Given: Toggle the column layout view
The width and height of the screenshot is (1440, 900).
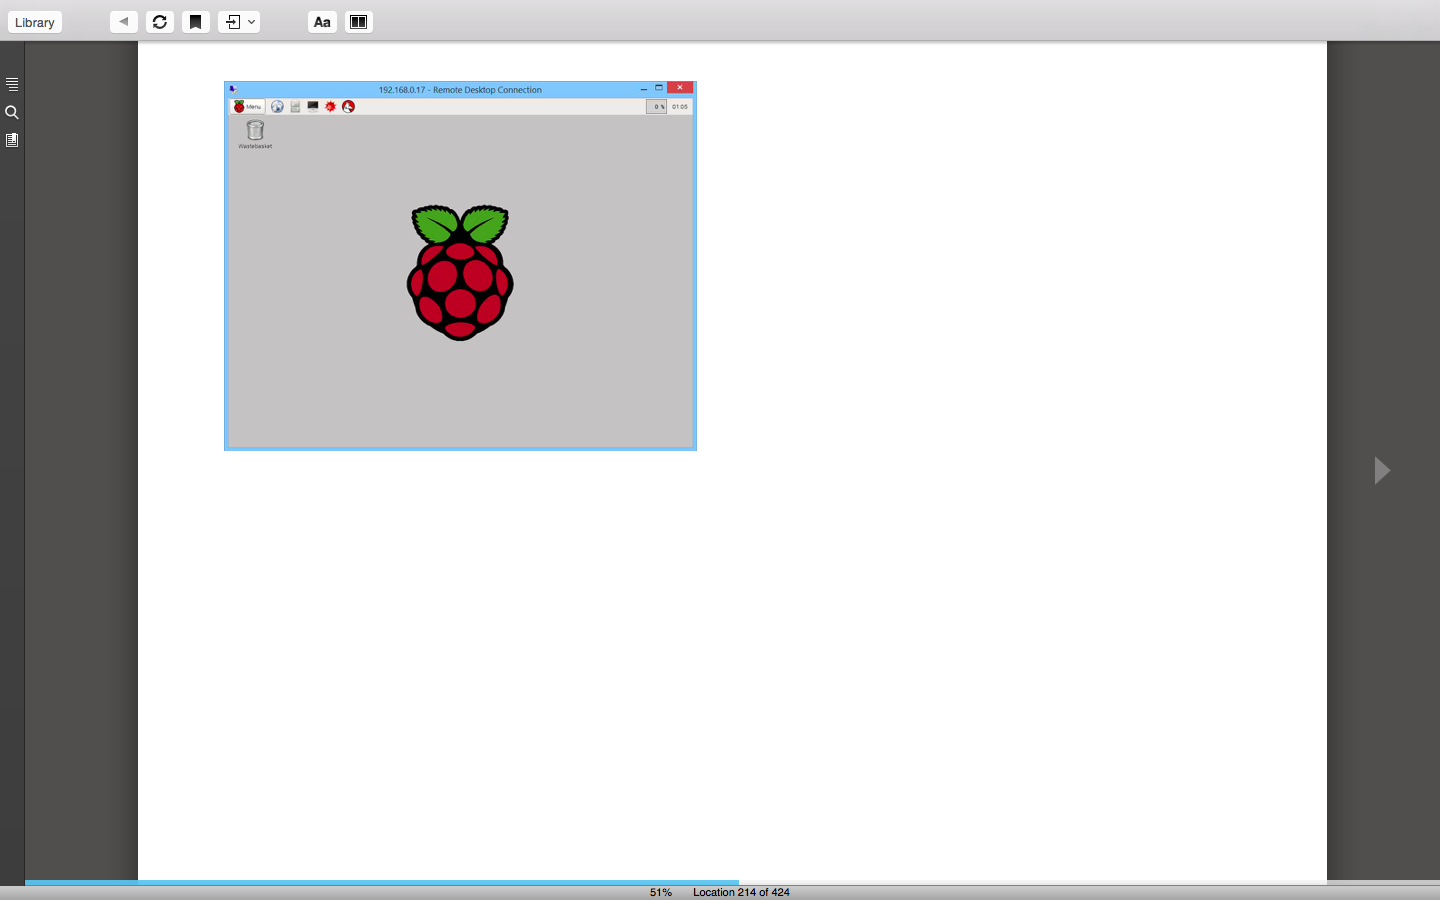Looking at the screenshot, I should tap(359, 22).
